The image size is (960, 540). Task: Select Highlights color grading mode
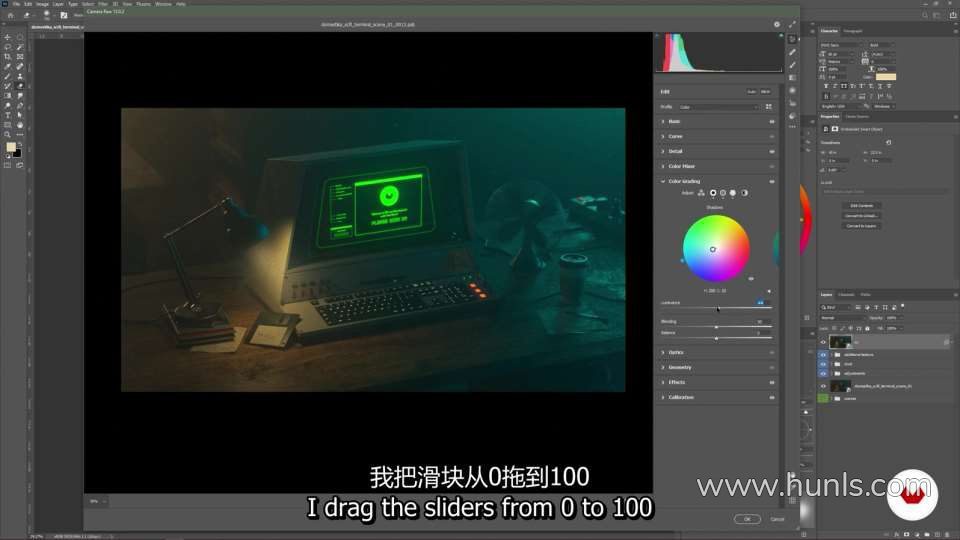733,193
